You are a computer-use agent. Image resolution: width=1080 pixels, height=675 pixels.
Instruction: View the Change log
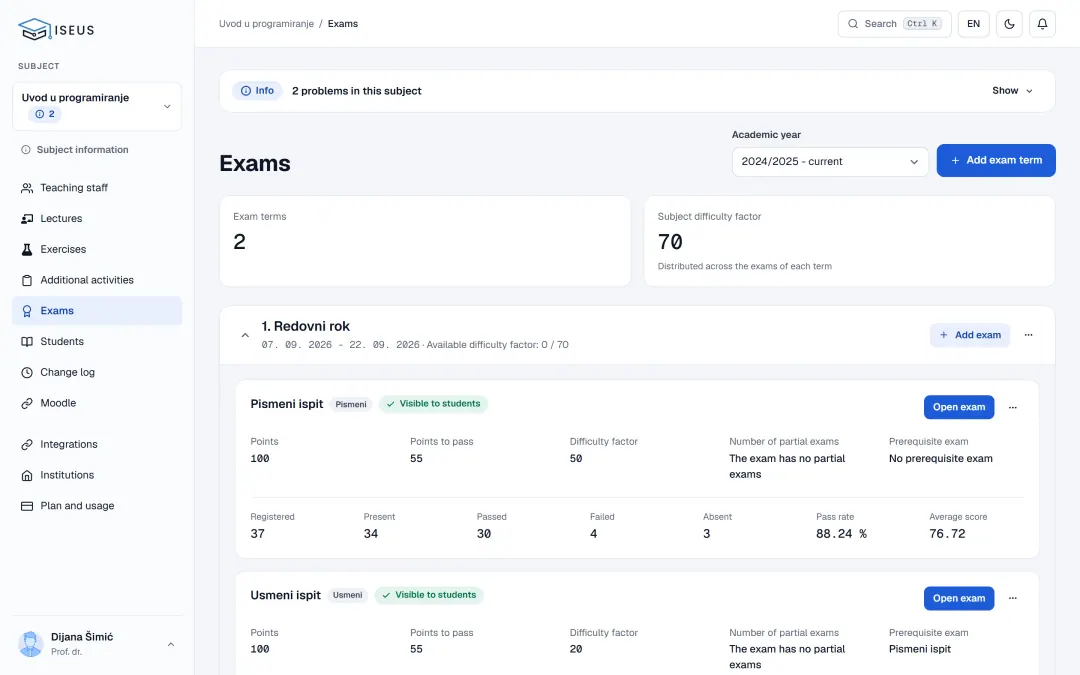click(x=97, y=373)
